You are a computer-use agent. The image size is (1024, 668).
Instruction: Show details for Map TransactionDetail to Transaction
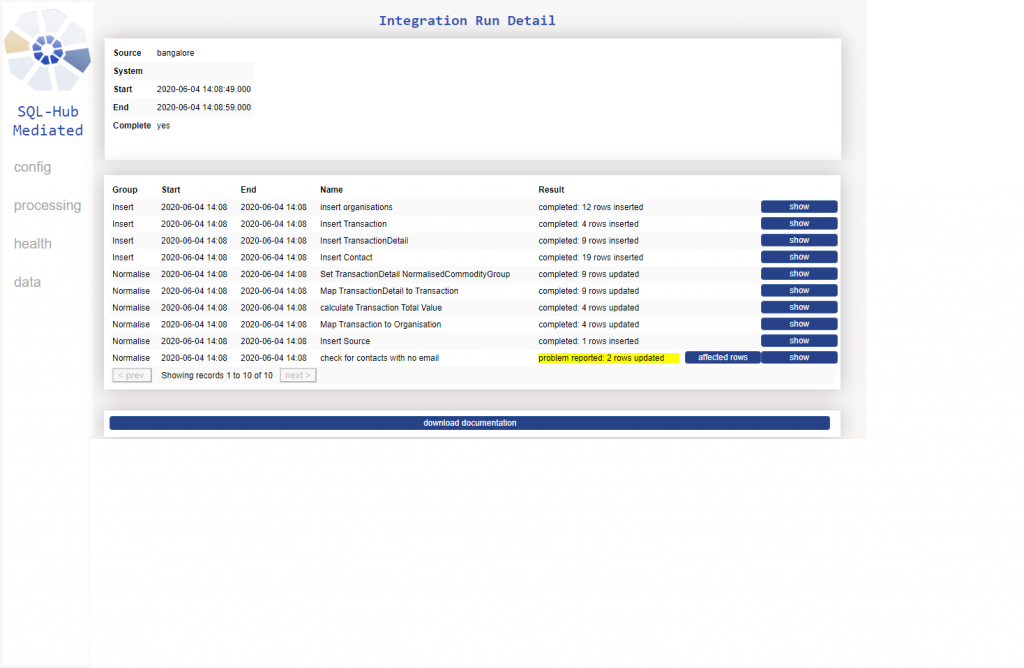799,291
